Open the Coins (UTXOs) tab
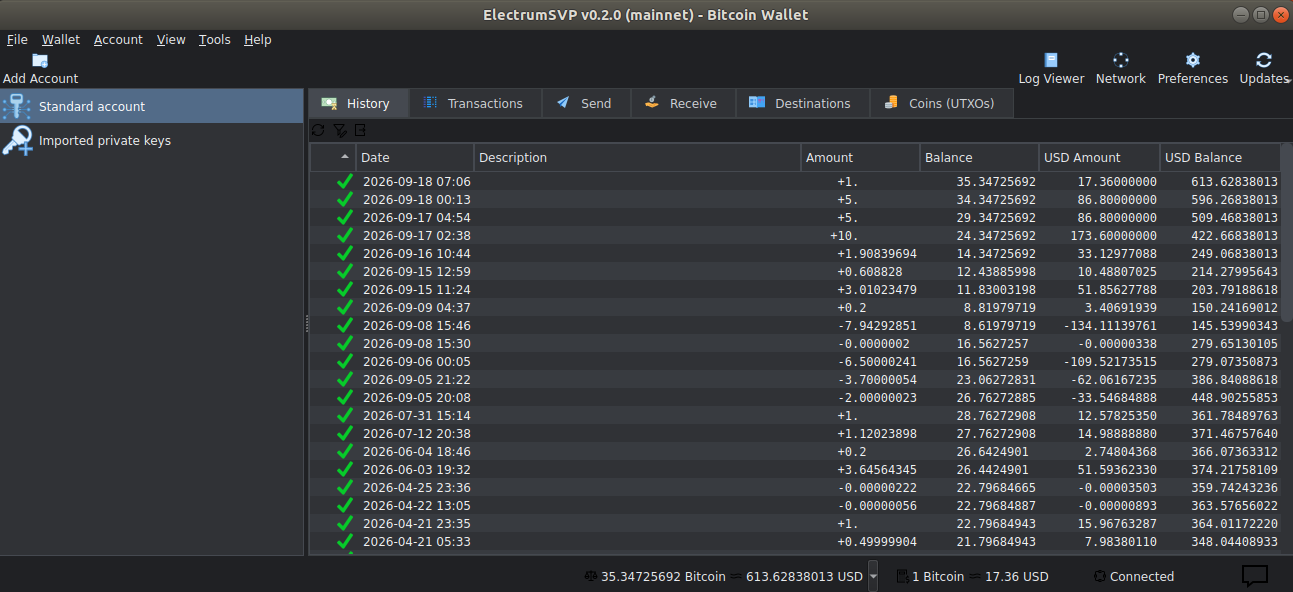This screenshot has height=592, width=1293. click(x=941, y=103)
